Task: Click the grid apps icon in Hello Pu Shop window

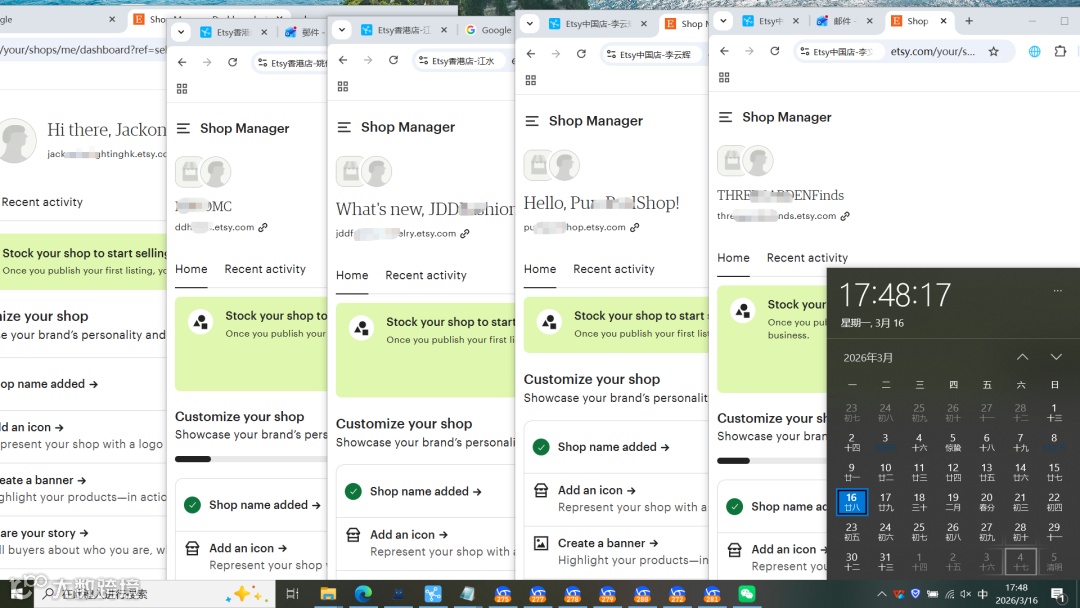Action: pos(531,80)
